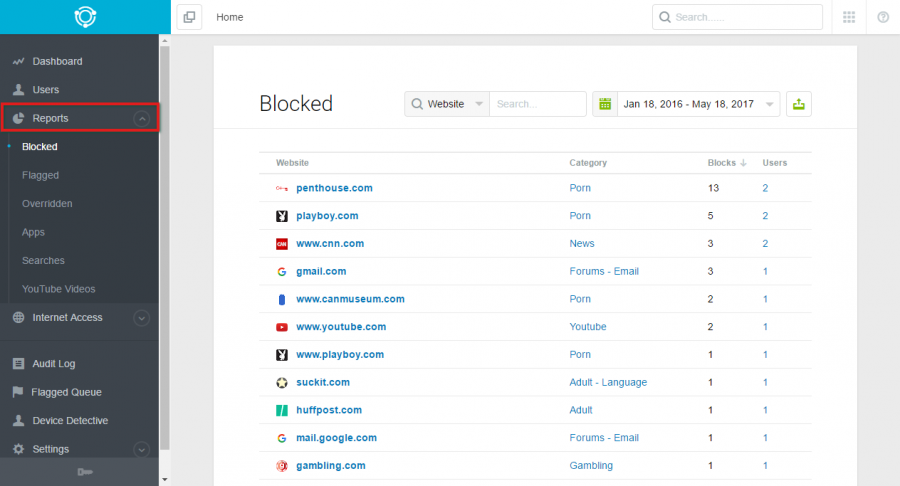Select YouTube Videos under Reports
This screenshot has width=900, height=486.
tap(59, 289)
